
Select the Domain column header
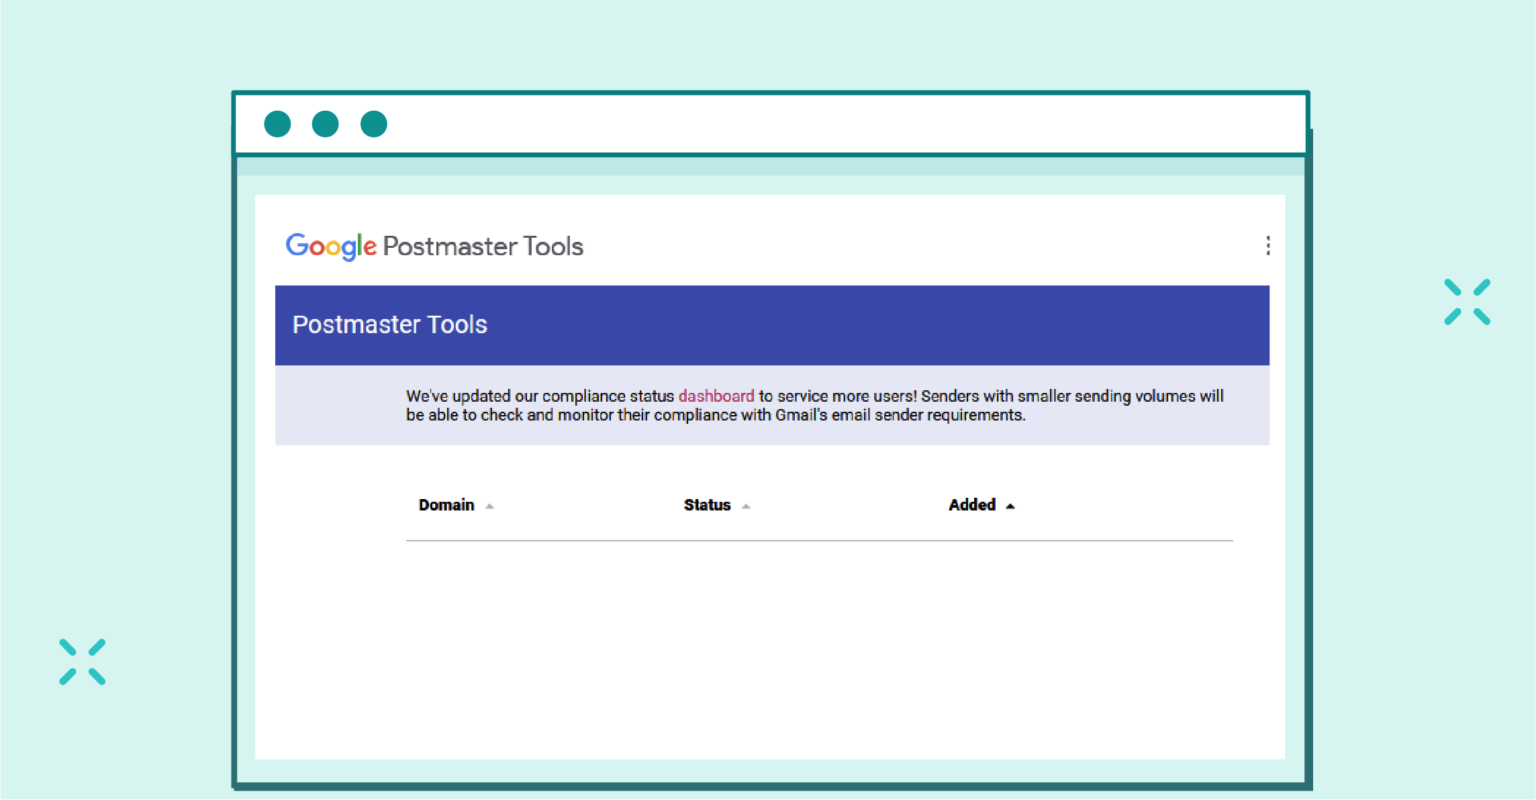[446, 505]
